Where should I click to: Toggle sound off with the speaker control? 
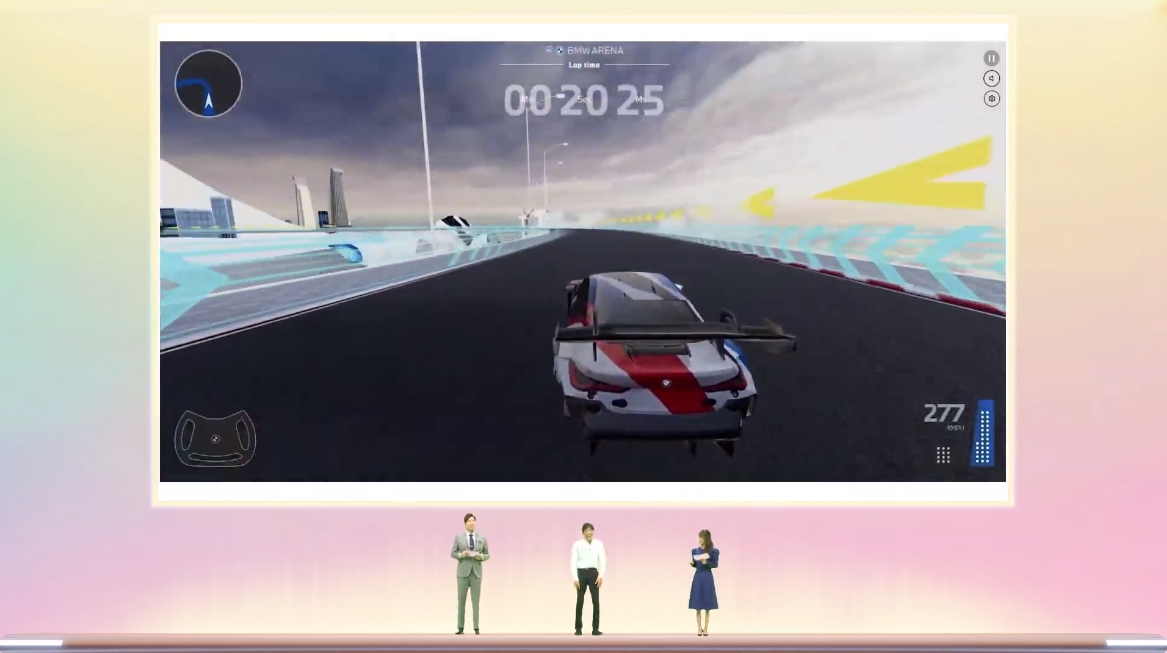tap(991, 78)
